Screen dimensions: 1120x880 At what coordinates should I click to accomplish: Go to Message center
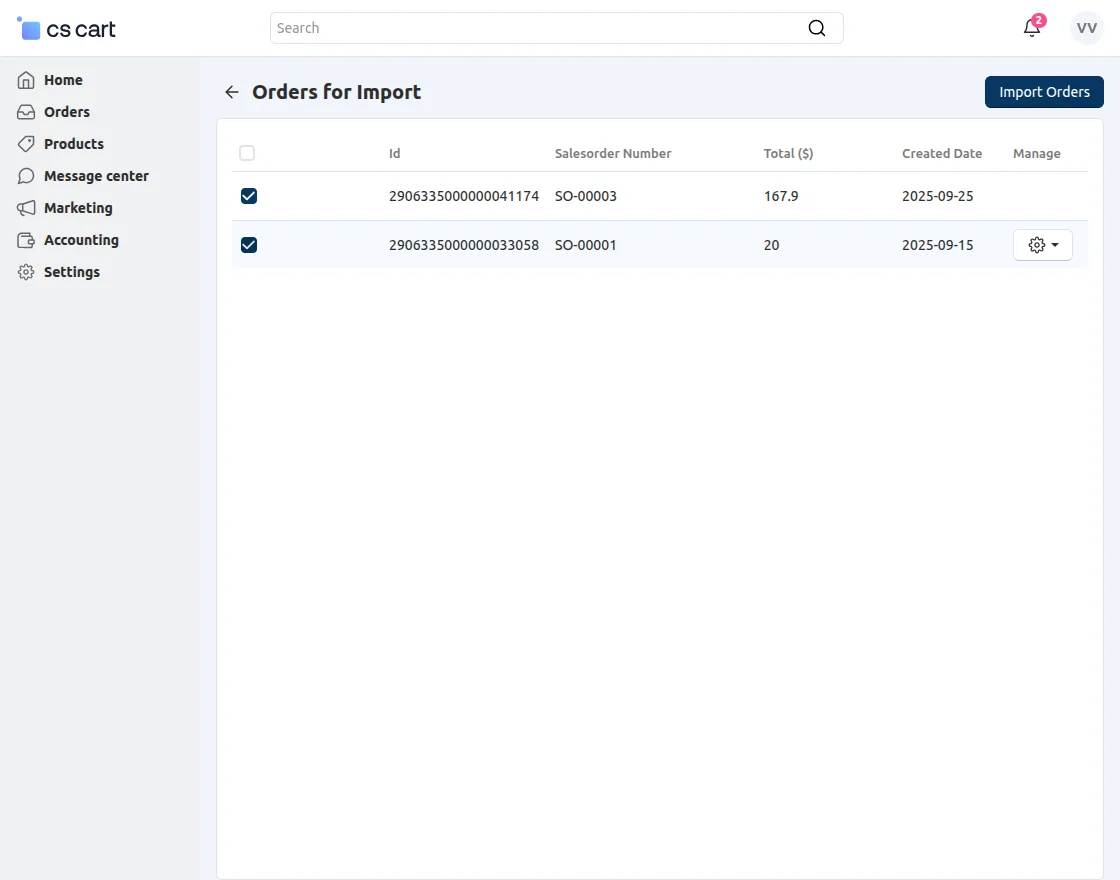pyautogui.click(x=96, y=176)
